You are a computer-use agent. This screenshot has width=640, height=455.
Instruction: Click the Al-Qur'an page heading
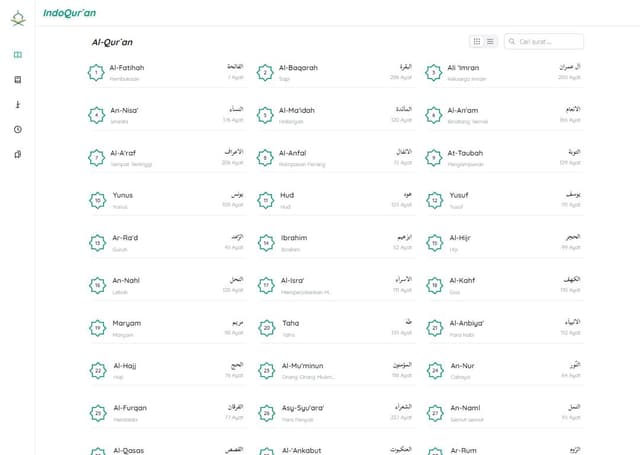[112, 42]
